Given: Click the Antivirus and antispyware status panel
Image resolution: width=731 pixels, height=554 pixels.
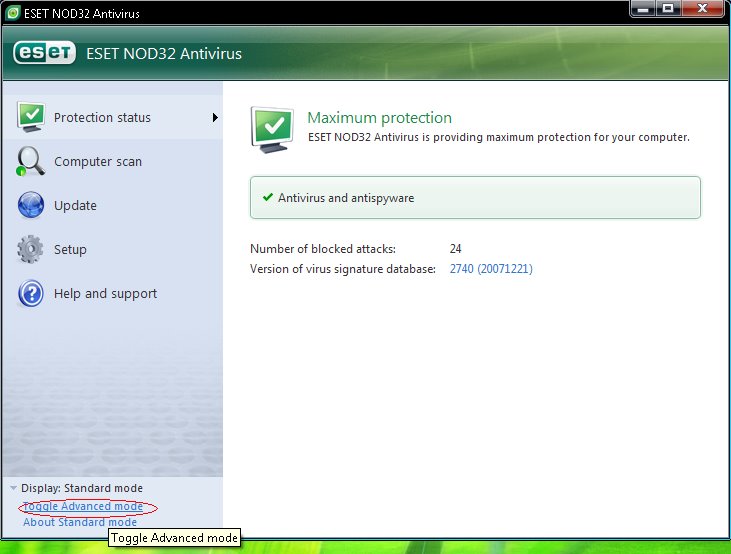Looking at the screenshot, I should pyautogui.click(x=475, y=197).
